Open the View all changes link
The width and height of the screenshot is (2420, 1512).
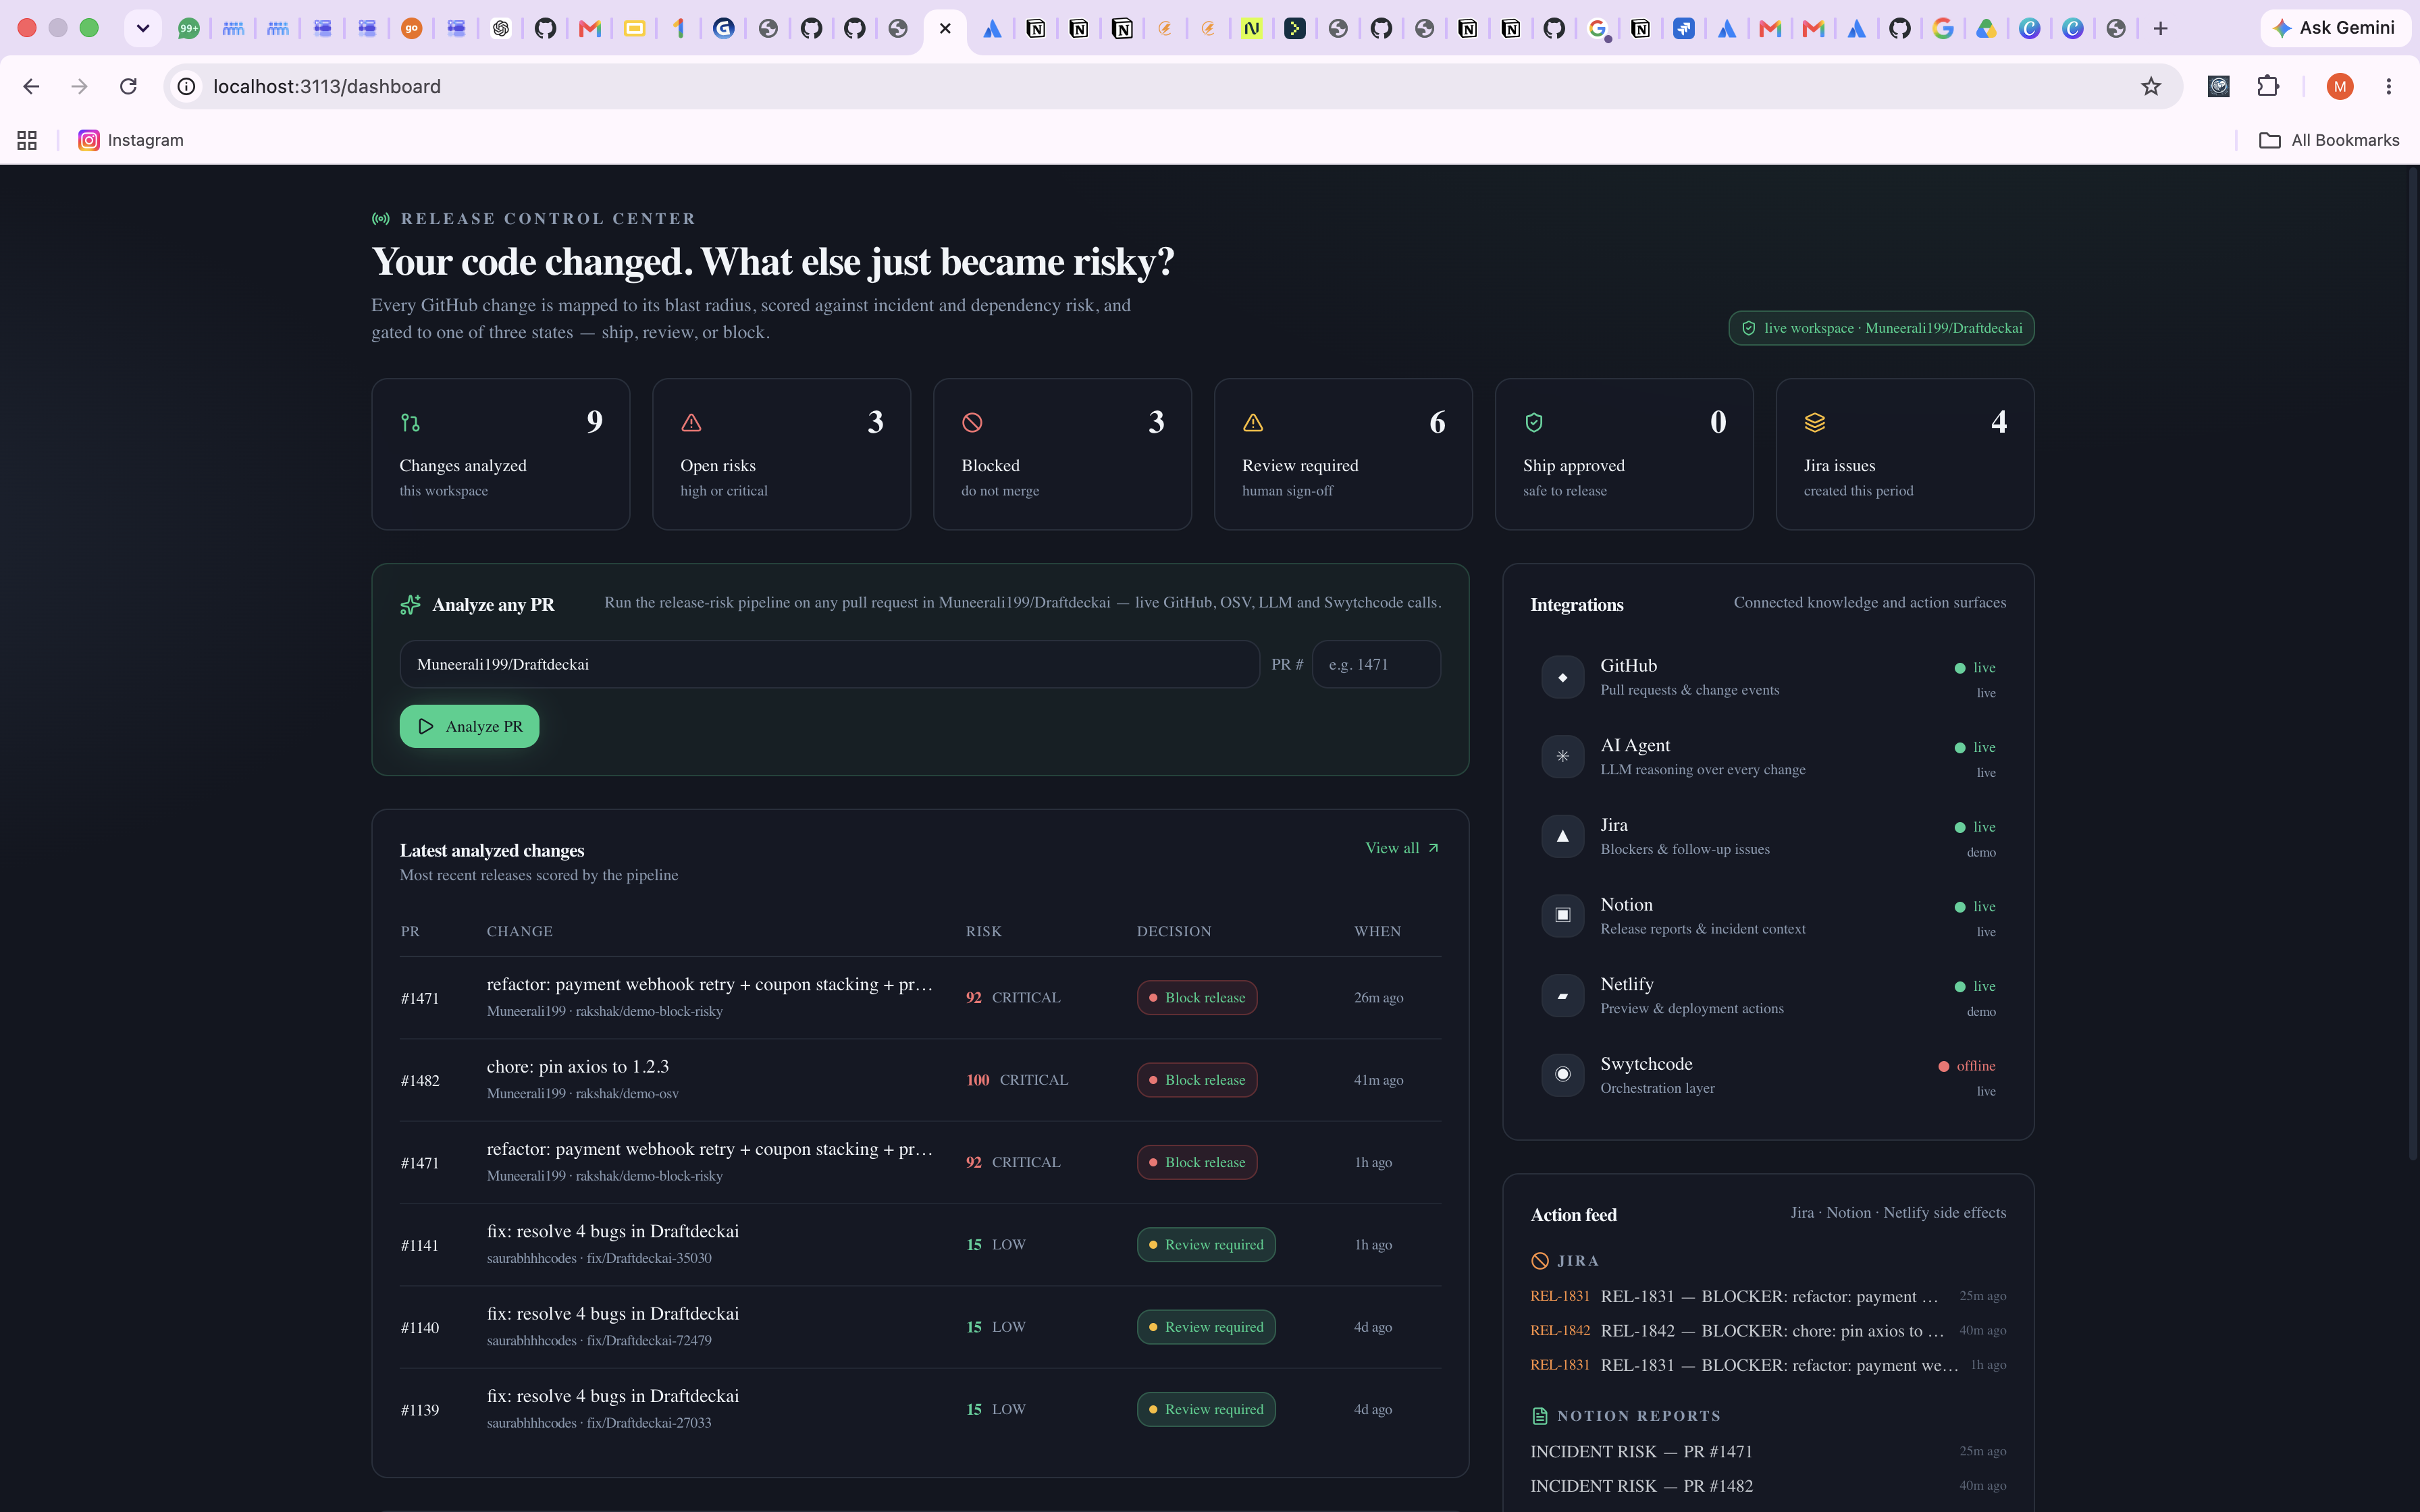pyautogui.click(x=1402, y=848)
